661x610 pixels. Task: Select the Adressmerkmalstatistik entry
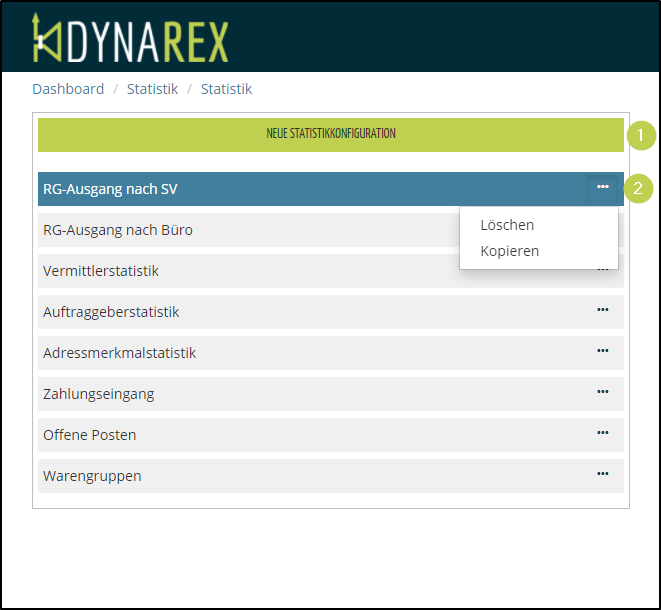[119, 353]
